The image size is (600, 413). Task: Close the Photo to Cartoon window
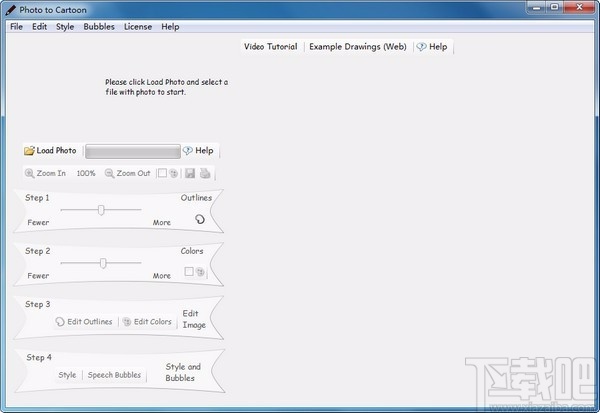(x=579, y=7)
